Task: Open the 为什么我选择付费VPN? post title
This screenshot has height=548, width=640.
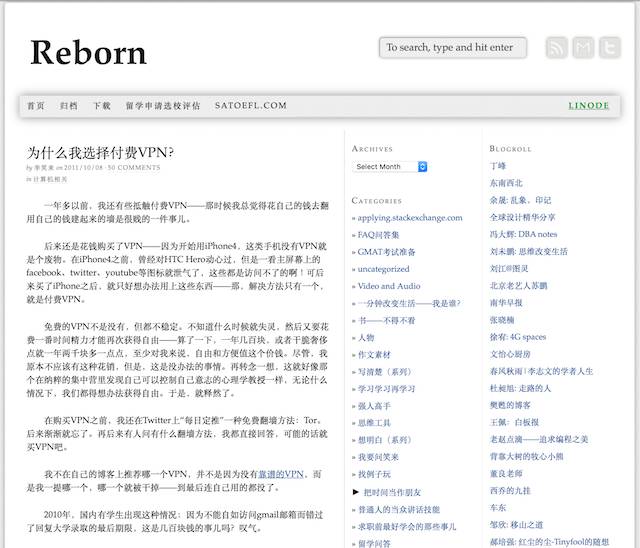Action: [x=100, y=152]
